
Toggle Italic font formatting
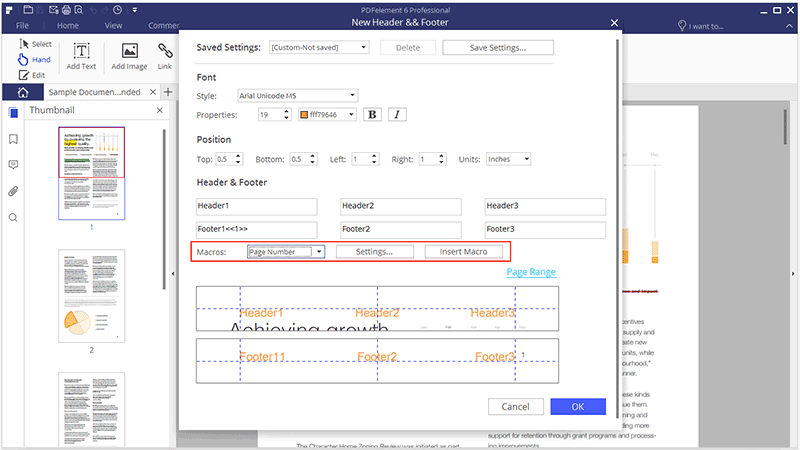[x=397, y=115]
